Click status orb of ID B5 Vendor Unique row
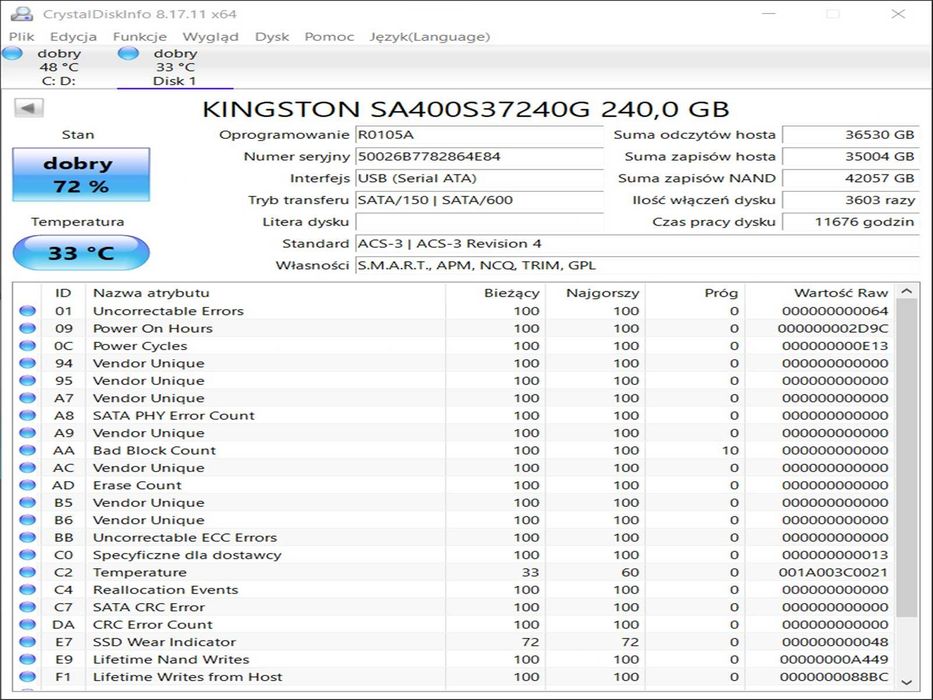 (x=27, y=502)
